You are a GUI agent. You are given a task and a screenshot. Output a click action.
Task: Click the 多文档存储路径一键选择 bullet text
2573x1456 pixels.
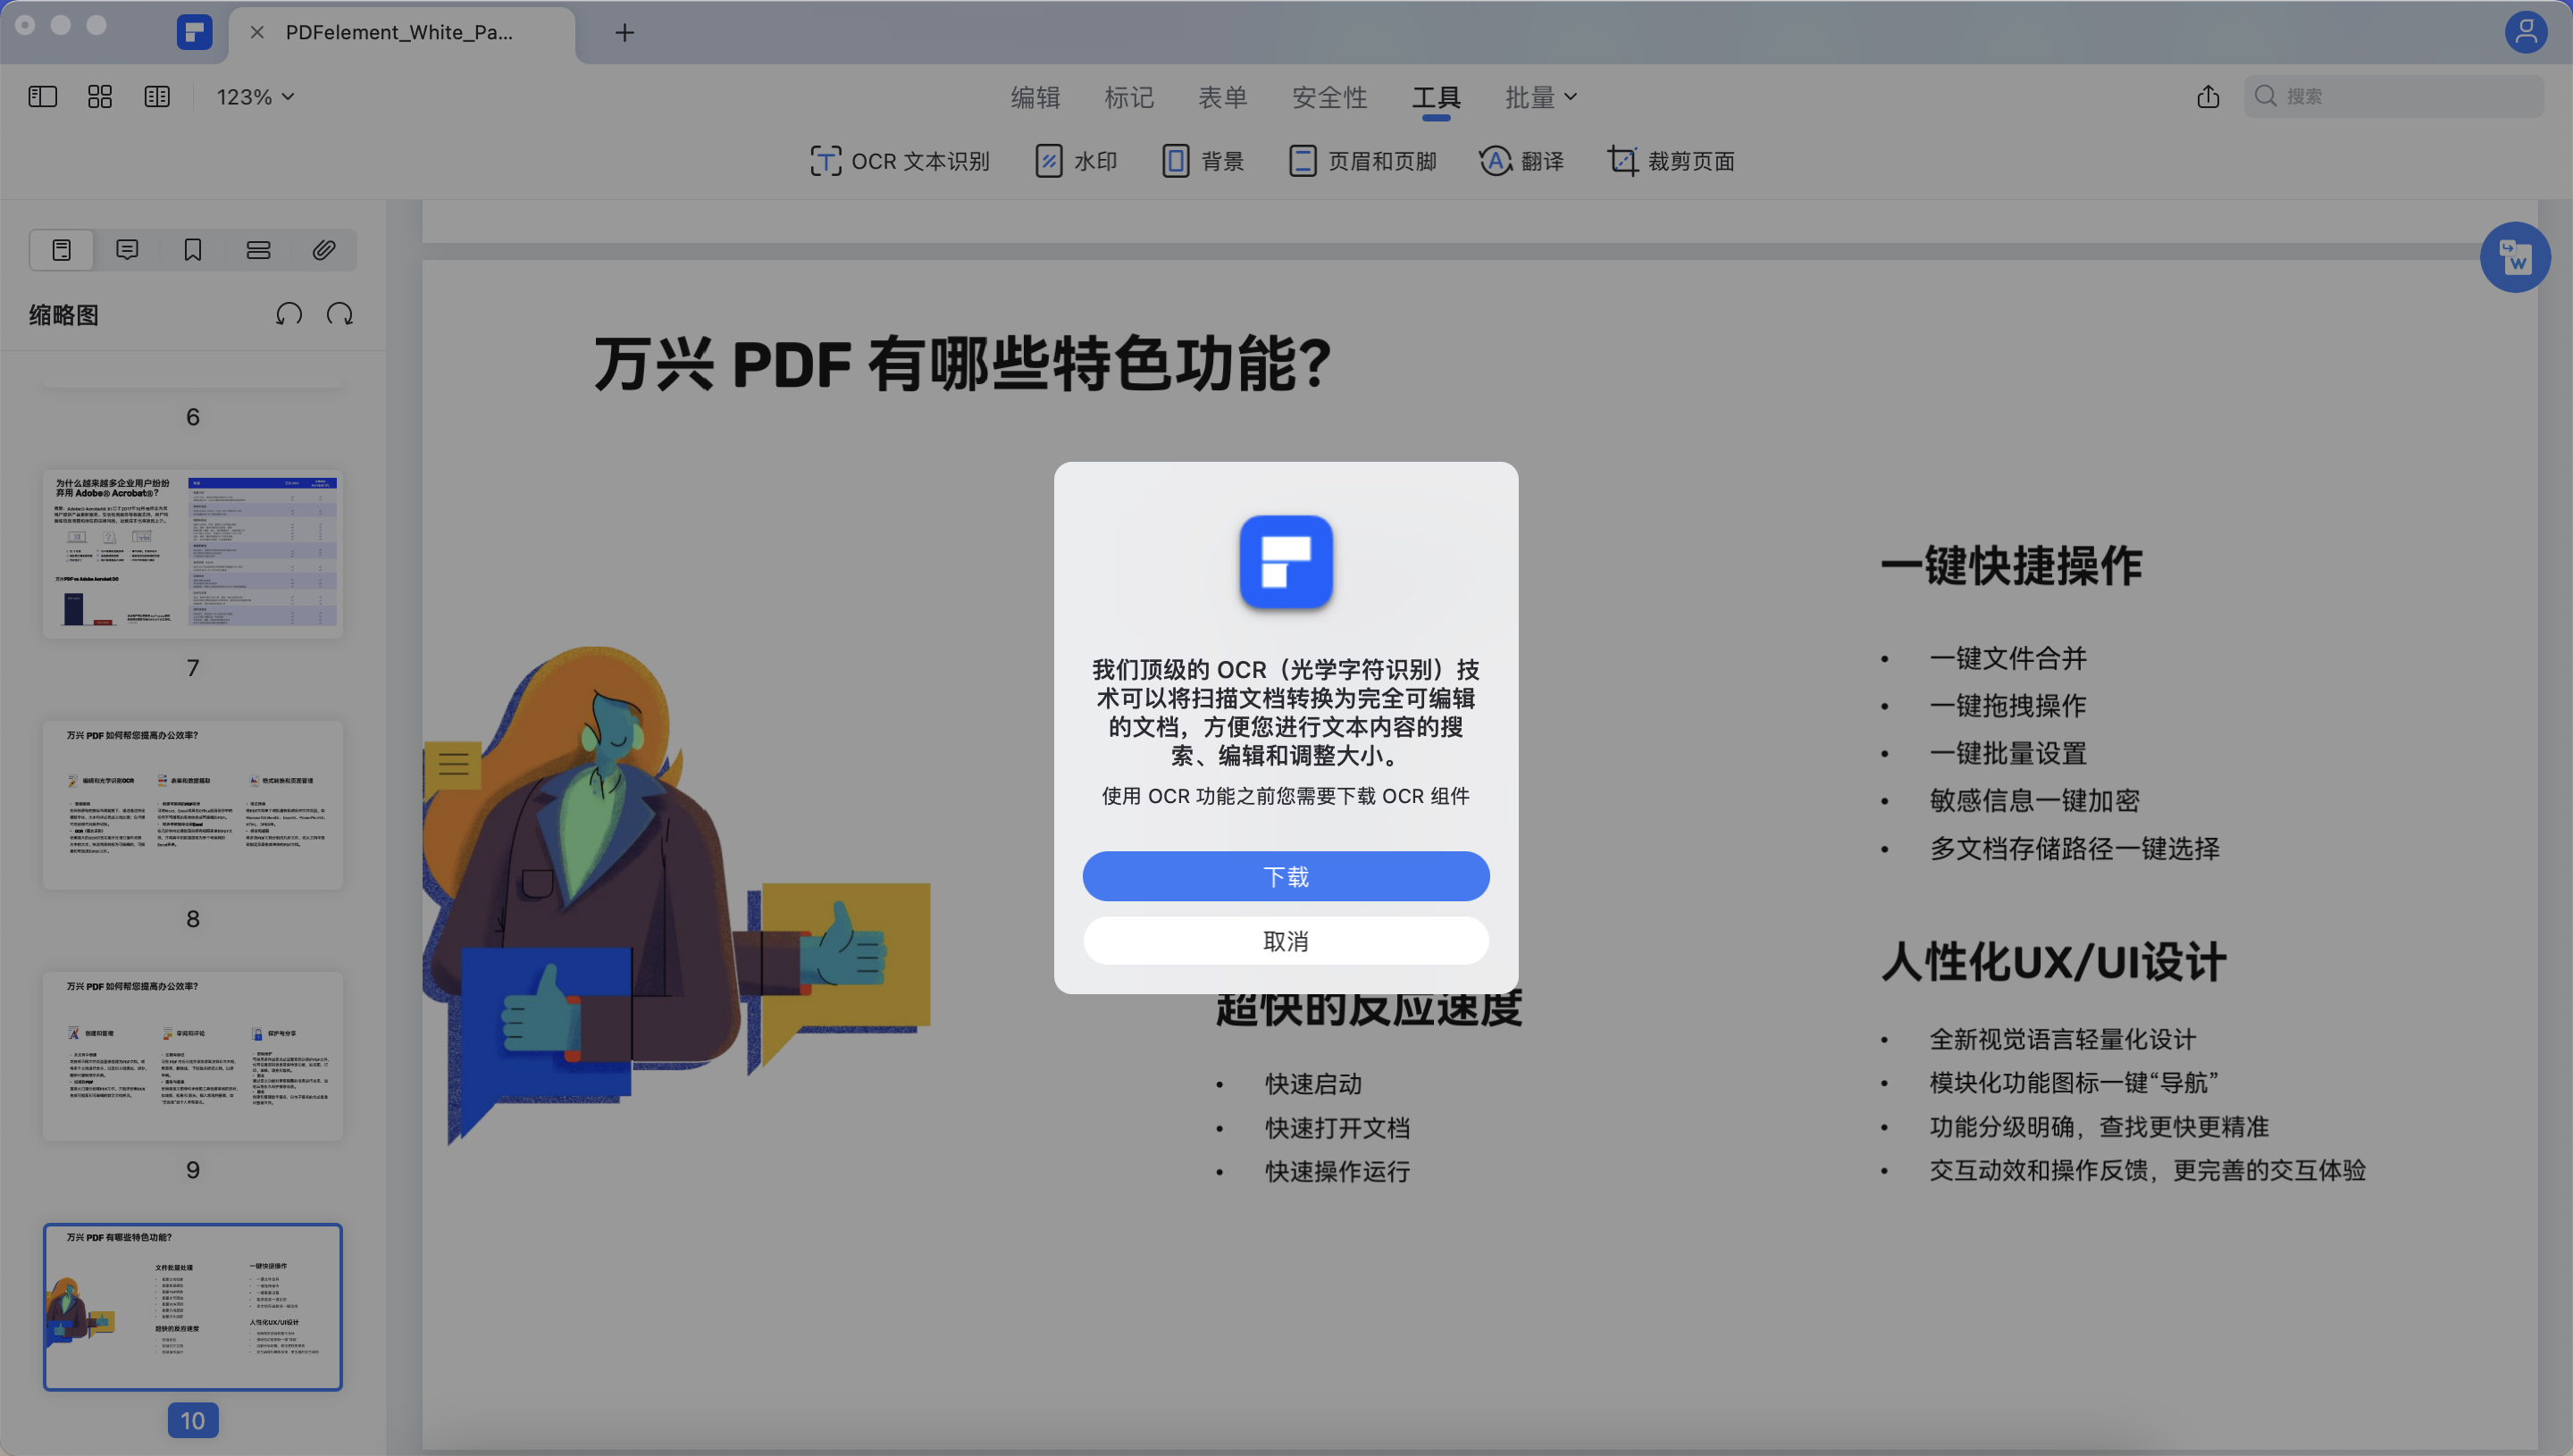[x=2075, y=848]
